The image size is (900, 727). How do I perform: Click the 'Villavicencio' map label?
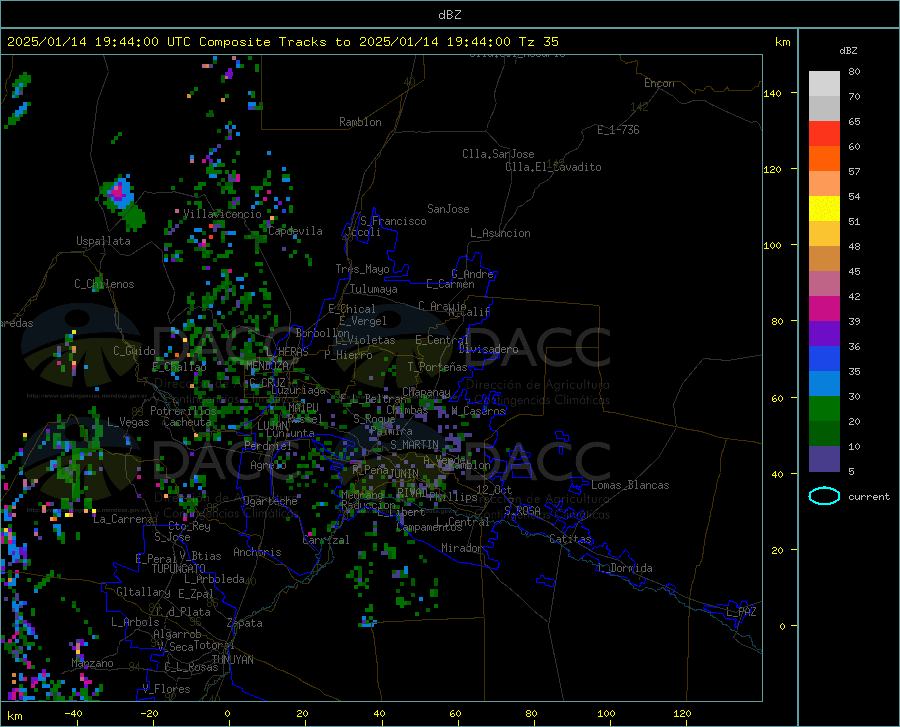tap(222, 214)
